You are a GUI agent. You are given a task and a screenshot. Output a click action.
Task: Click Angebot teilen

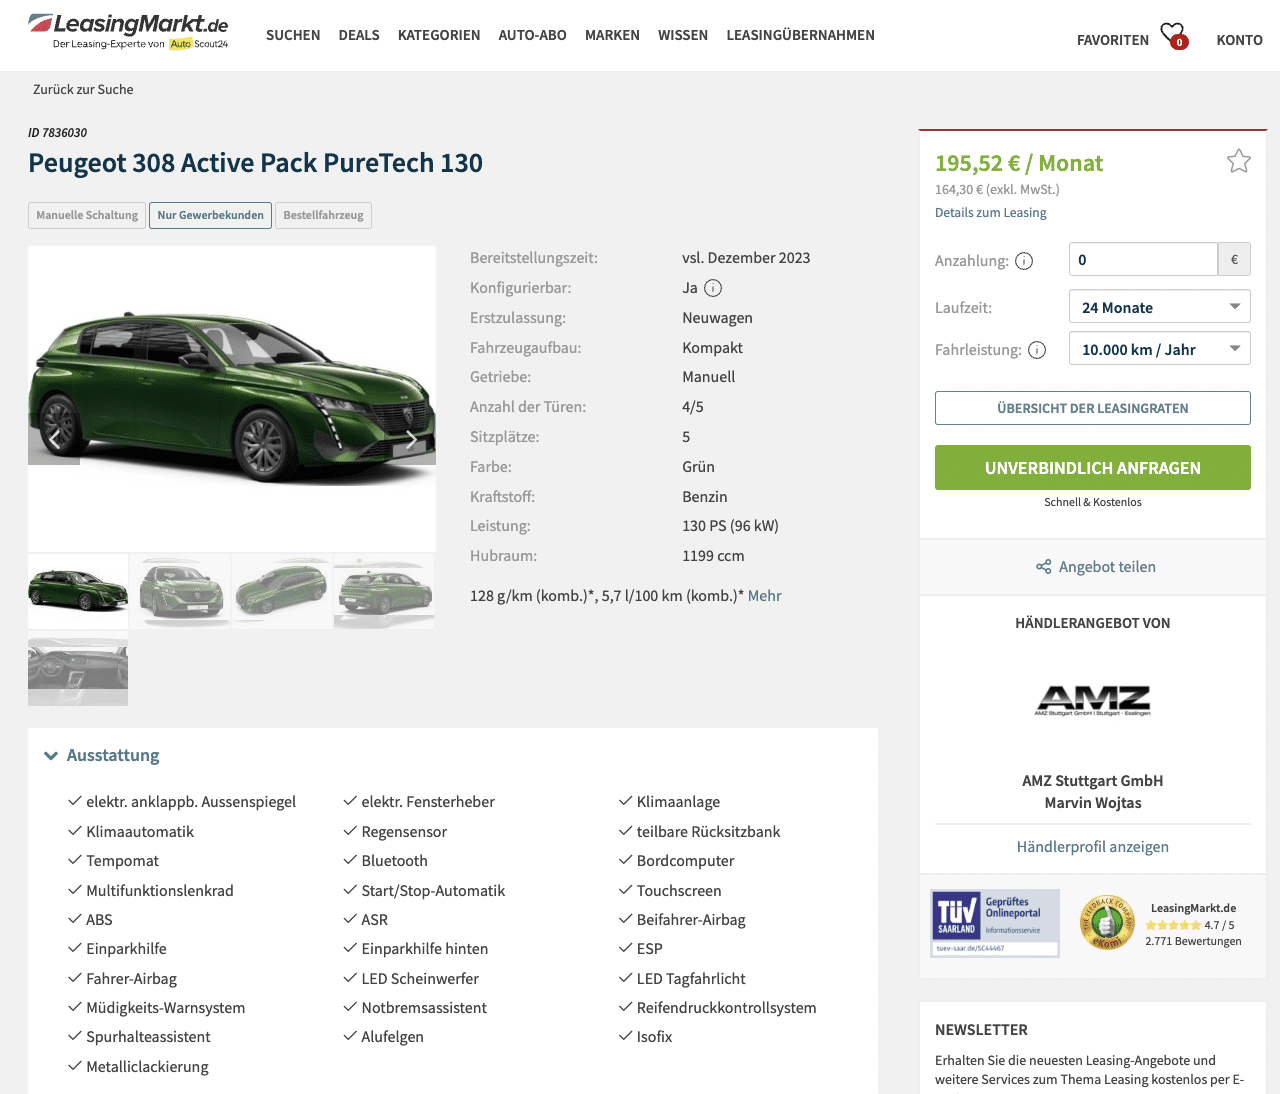pyautogui.click(x=1107, y=567)
